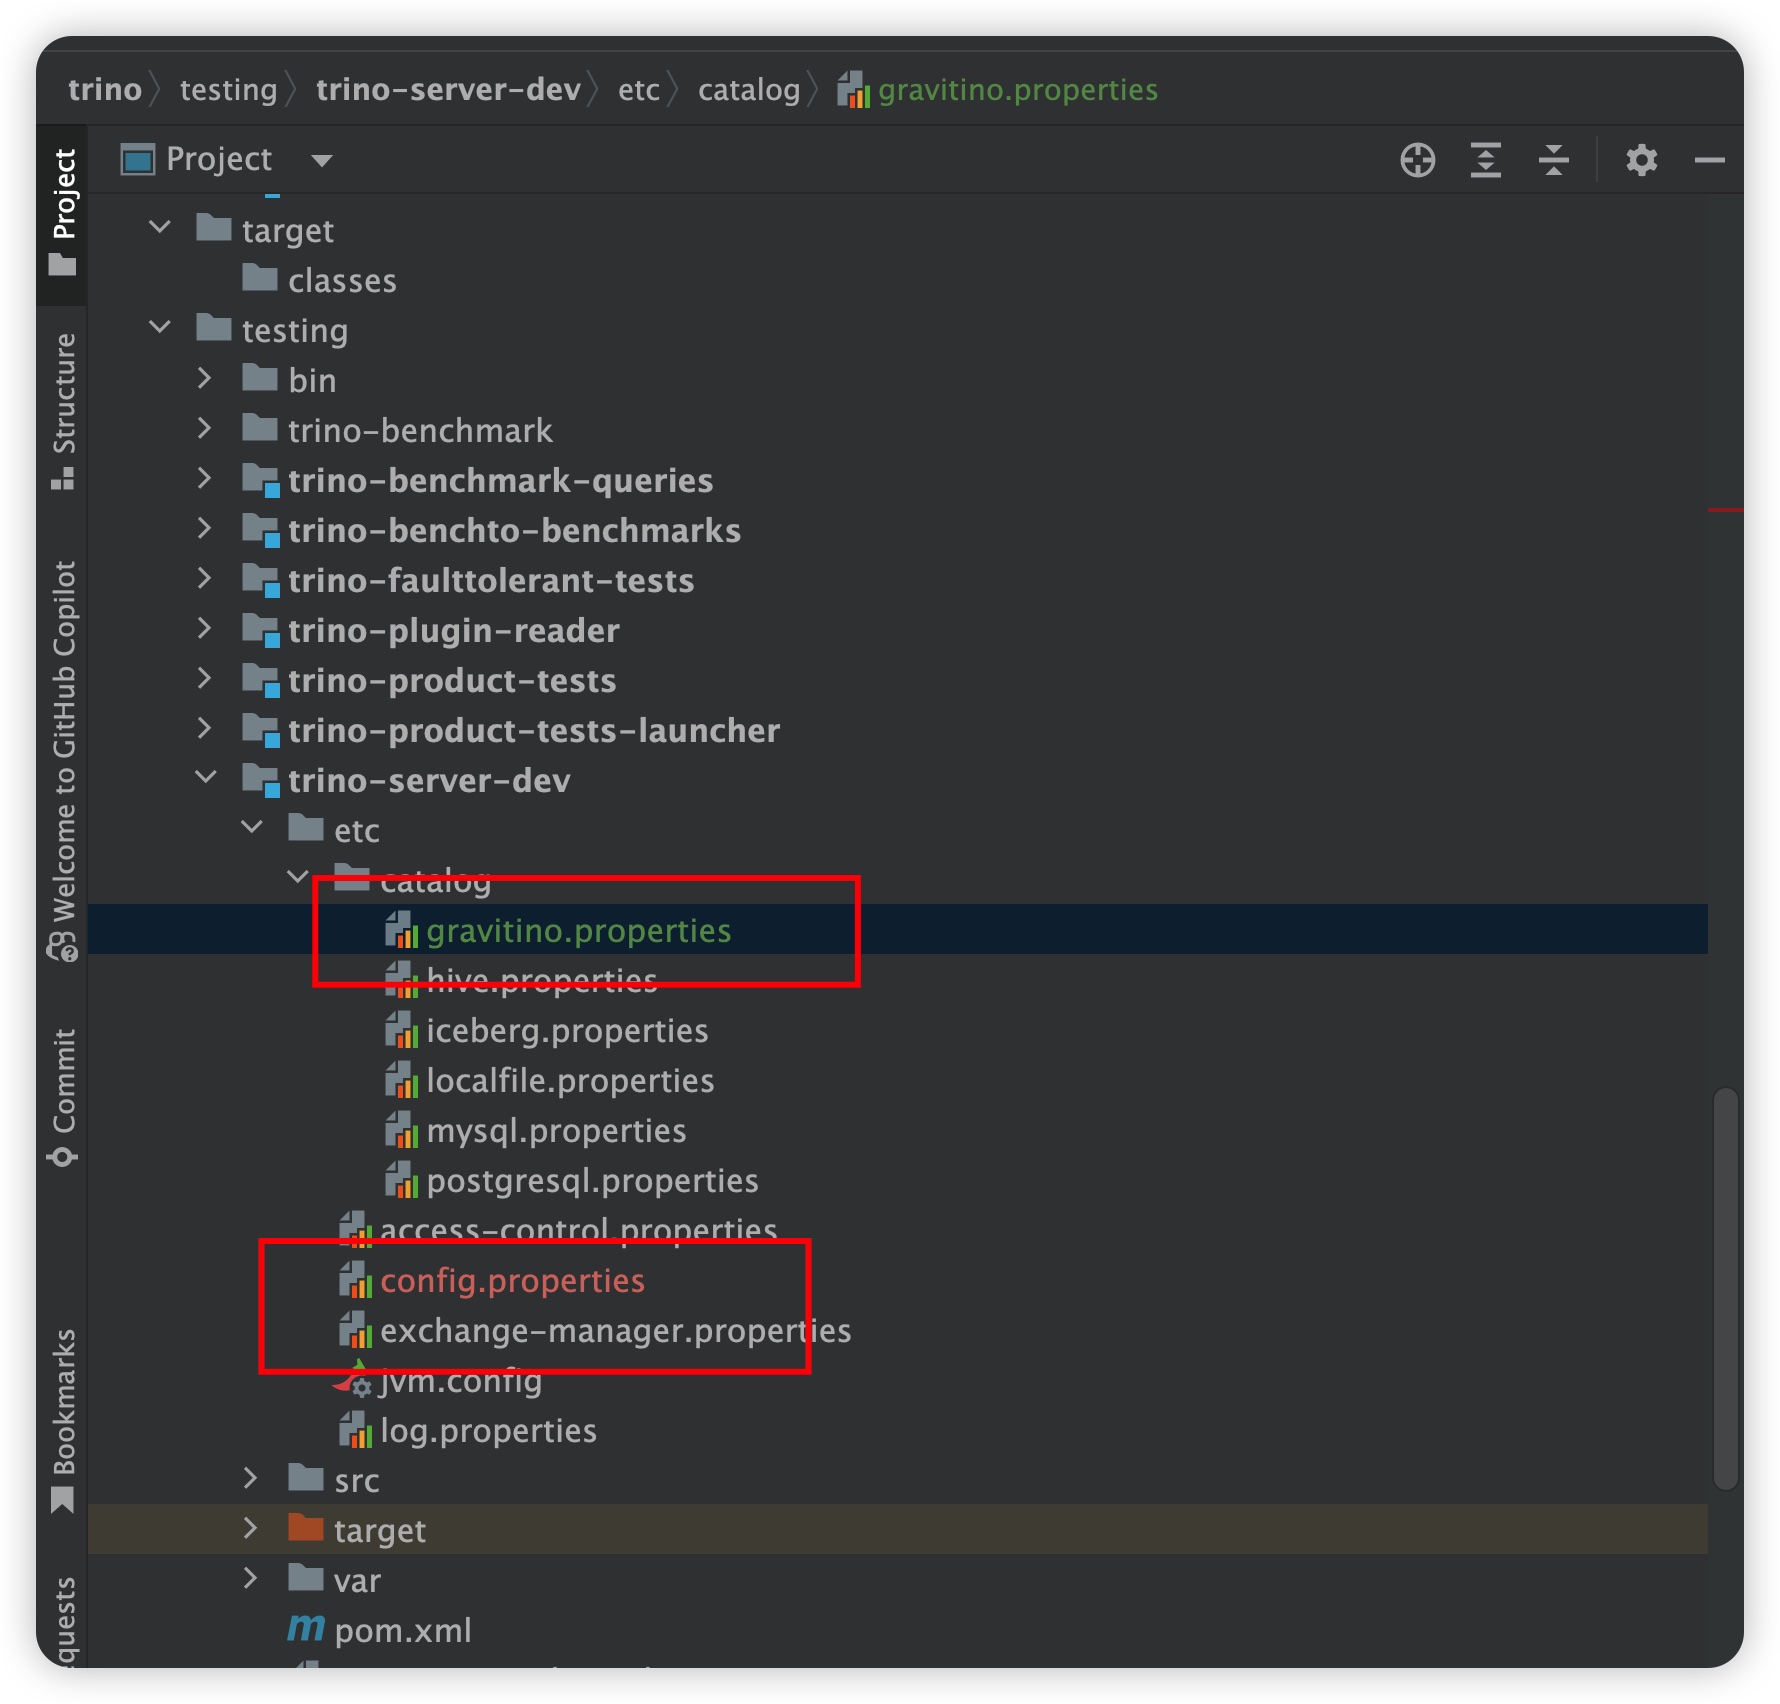The image size is (1780, 1704).
Task: Open the Project view dropdown arrow
Action: pyautogui.click(x=321, y=160)
